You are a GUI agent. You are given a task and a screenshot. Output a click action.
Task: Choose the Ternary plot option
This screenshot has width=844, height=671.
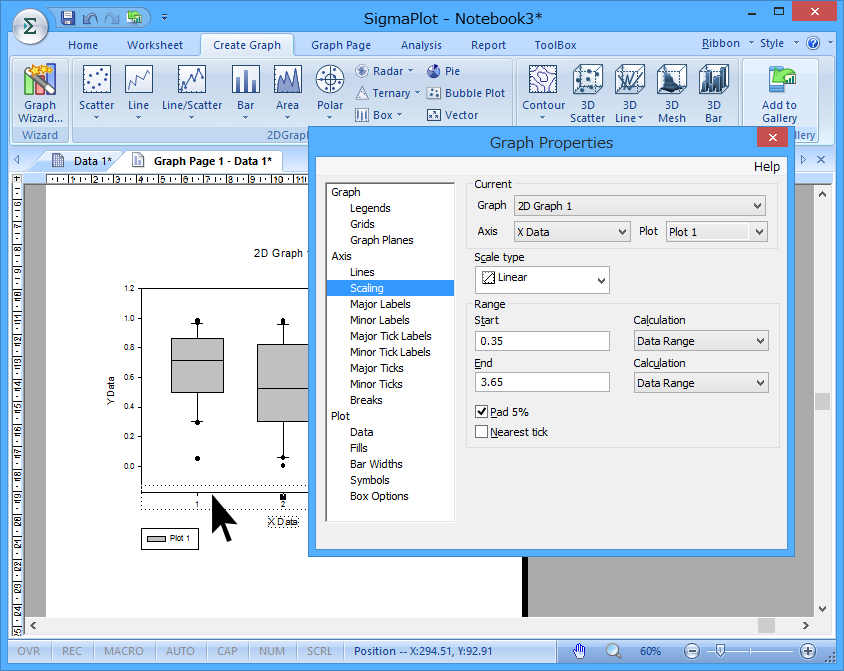point(388,93)
